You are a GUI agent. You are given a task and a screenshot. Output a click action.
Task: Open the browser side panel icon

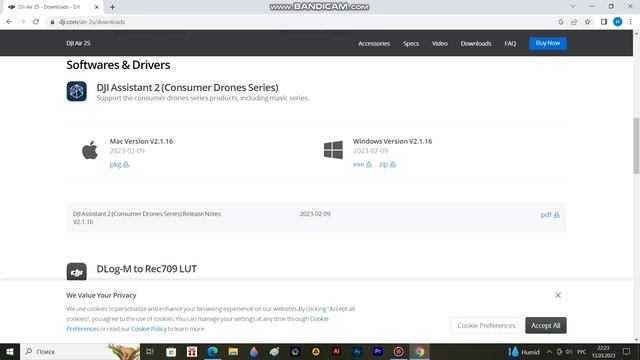click(x=604, y=22)
